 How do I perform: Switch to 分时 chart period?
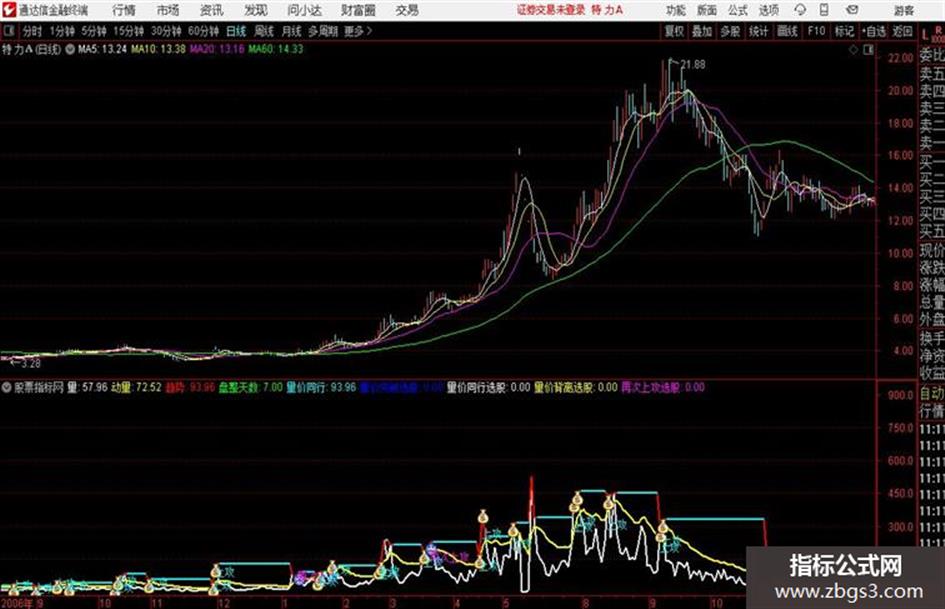pos(32,31)
